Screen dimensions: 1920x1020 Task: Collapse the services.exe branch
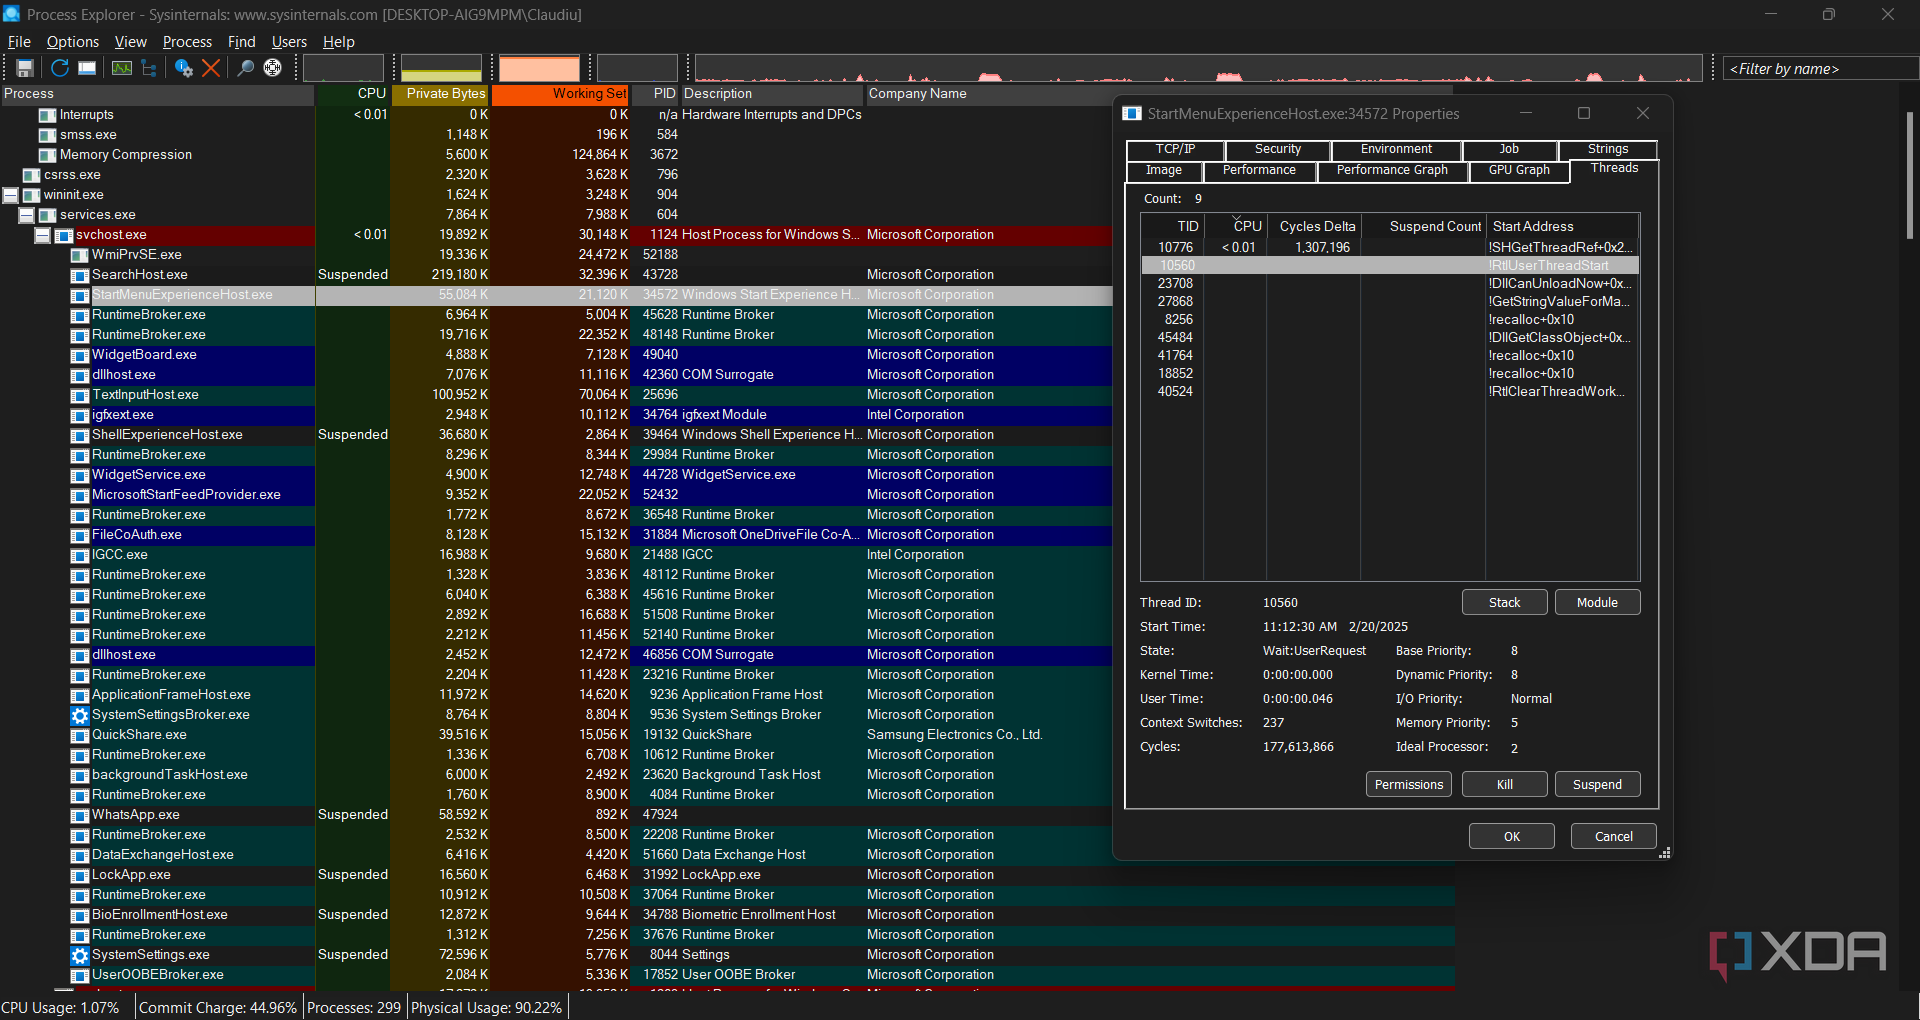tap(26, 215)
